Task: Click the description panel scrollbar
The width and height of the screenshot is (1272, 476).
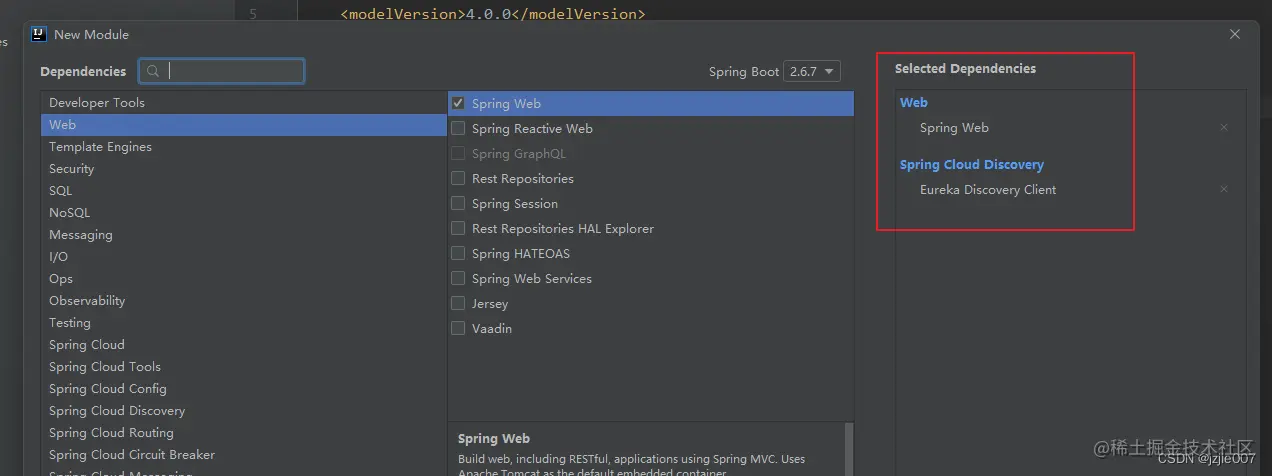Action: point(850,449)
